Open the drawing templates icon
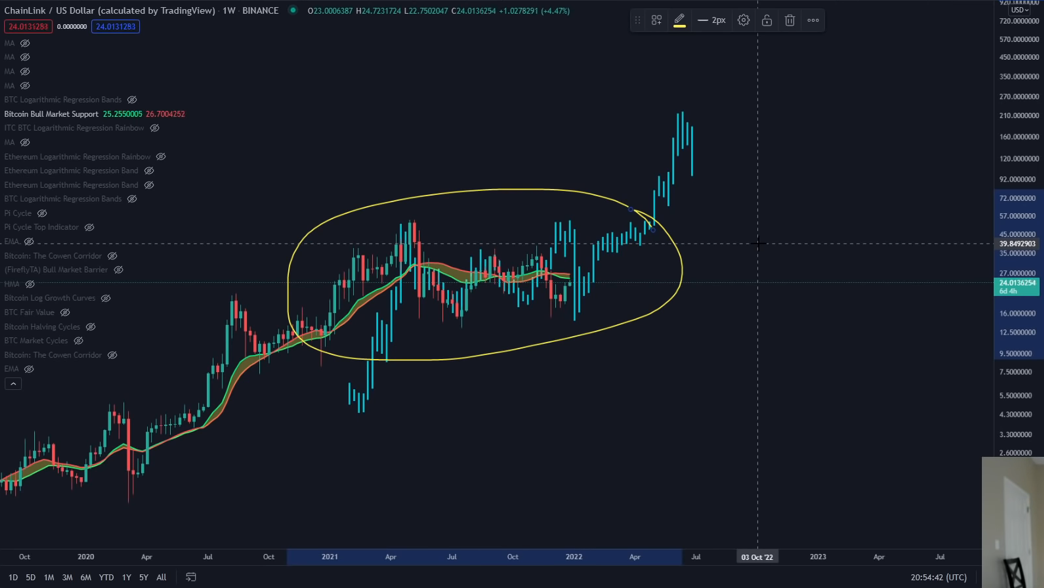The height and width of the screenshot is (588, 1044). pyautogui.click(x=656, y=20)
